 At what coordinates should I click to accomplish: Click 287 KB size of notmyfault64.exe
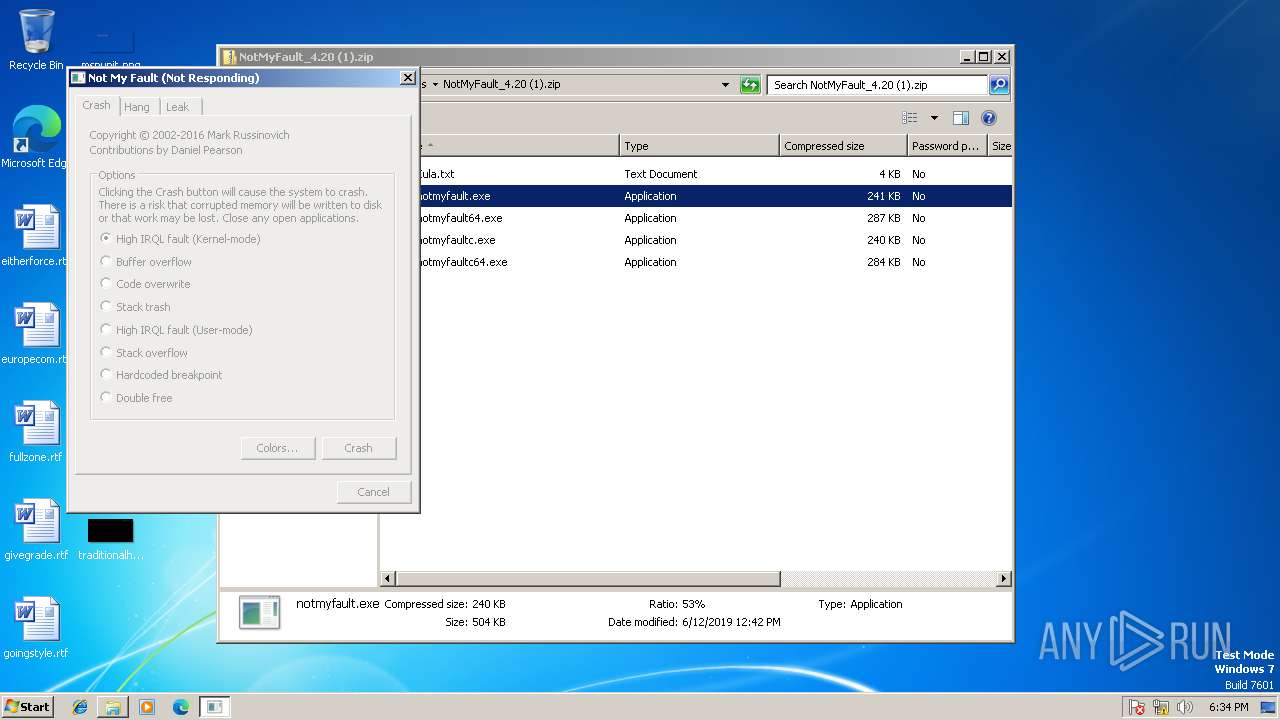[884, 218]
